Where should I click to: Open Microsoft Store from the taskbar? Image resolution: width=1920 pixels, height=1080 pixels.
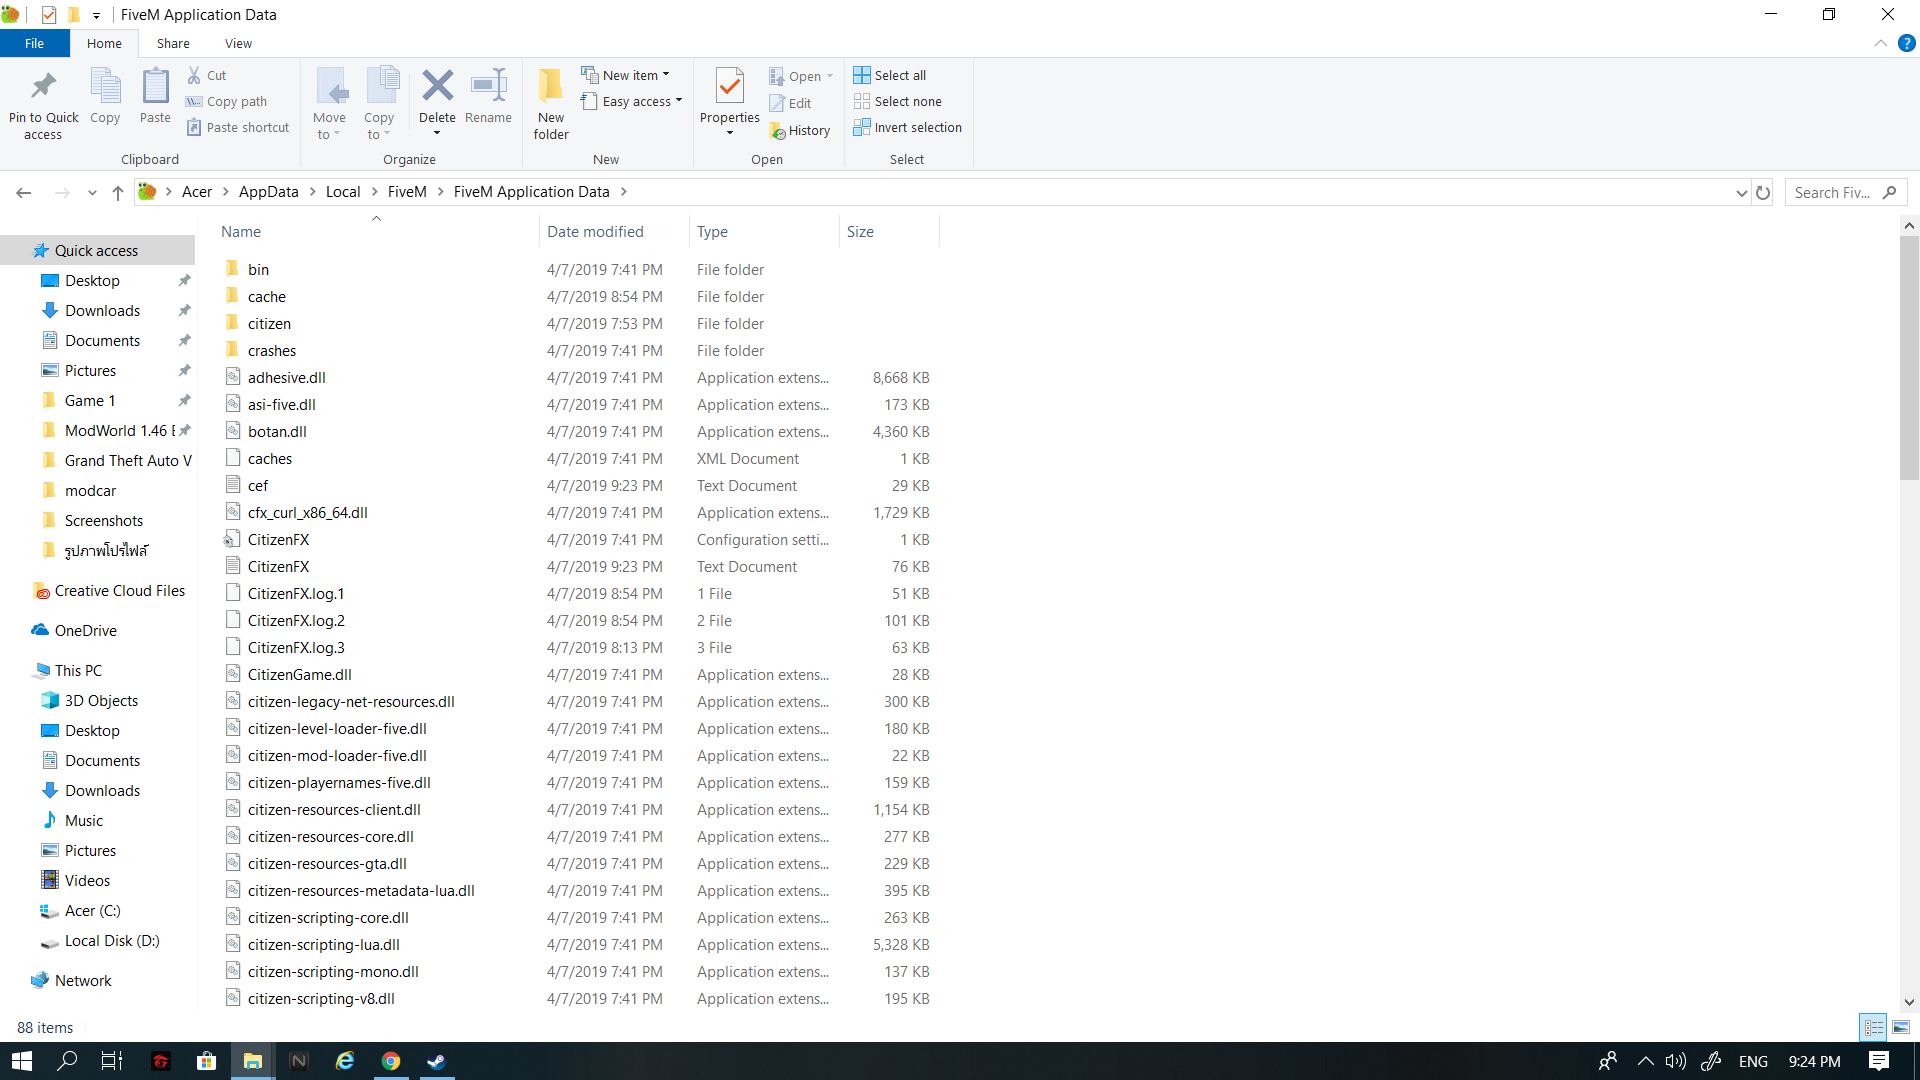point(206,1061)
